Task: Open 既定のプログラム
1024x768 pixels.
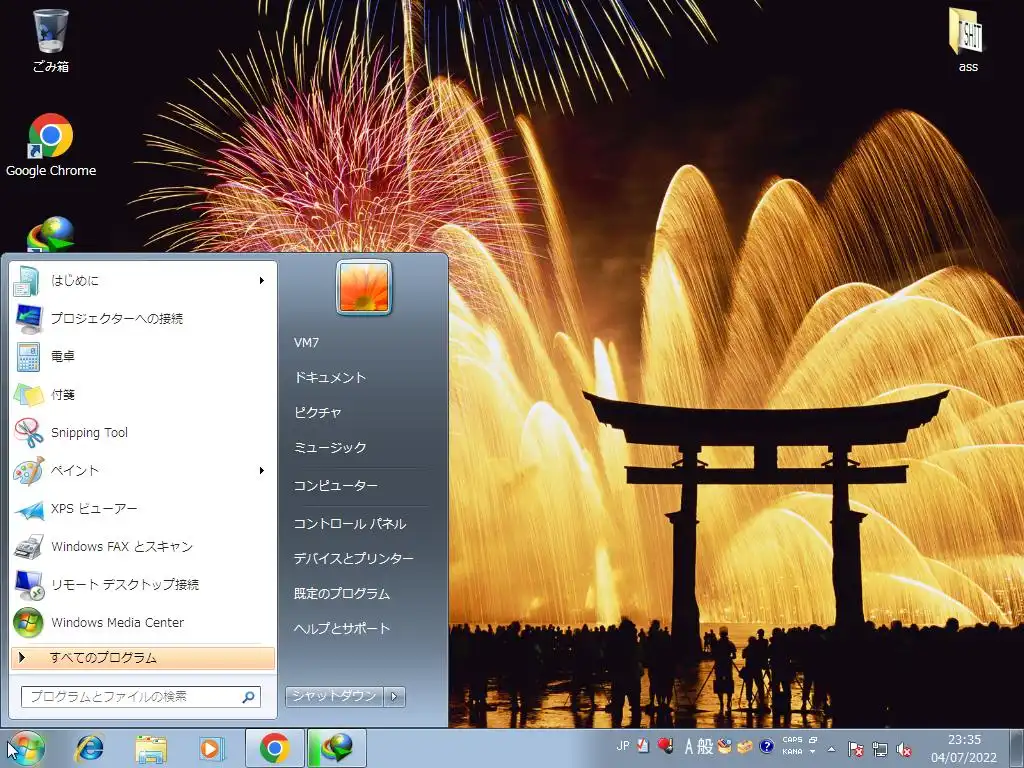Action: click(342, 594)
